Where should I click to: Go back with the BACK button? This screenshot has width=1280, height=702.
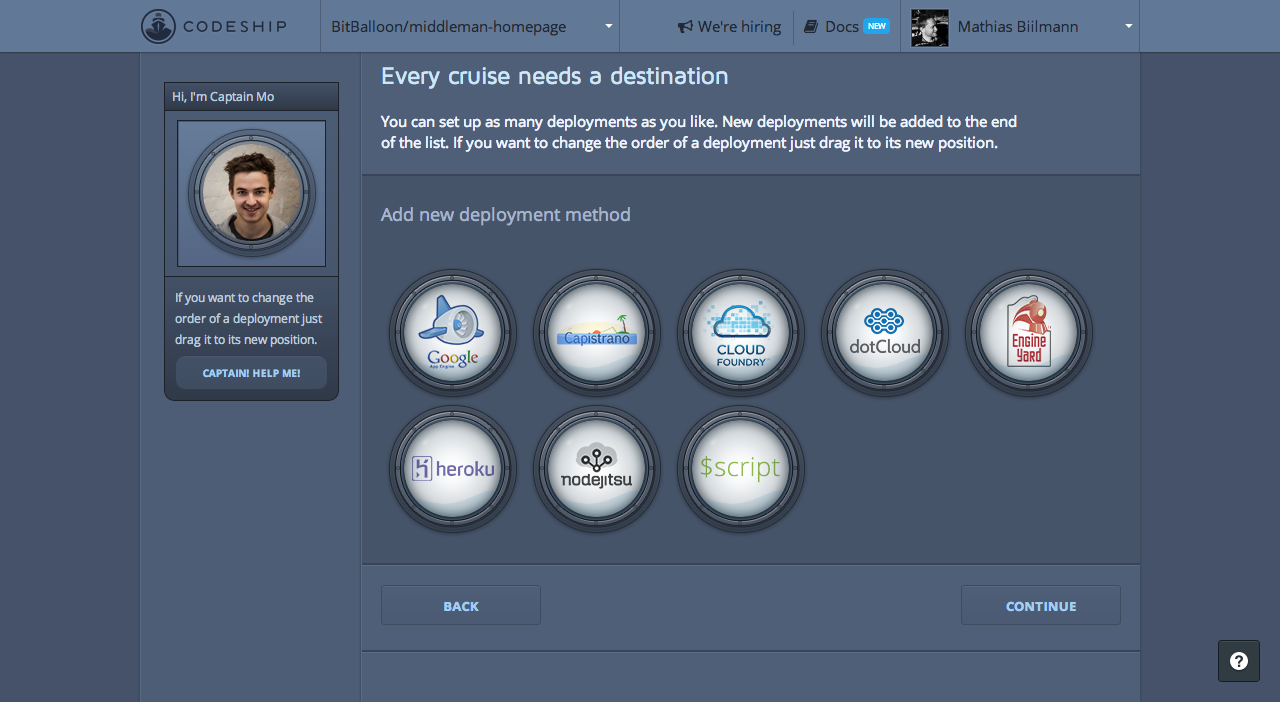click(461, 605)
